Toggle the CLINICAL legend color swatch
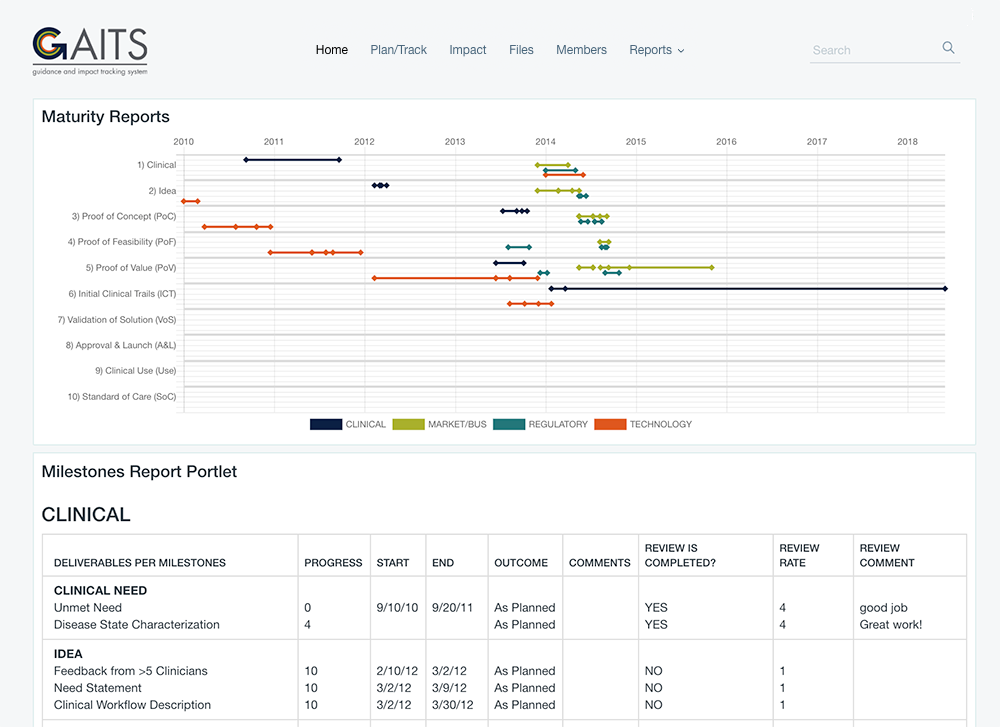 [325, 424]
